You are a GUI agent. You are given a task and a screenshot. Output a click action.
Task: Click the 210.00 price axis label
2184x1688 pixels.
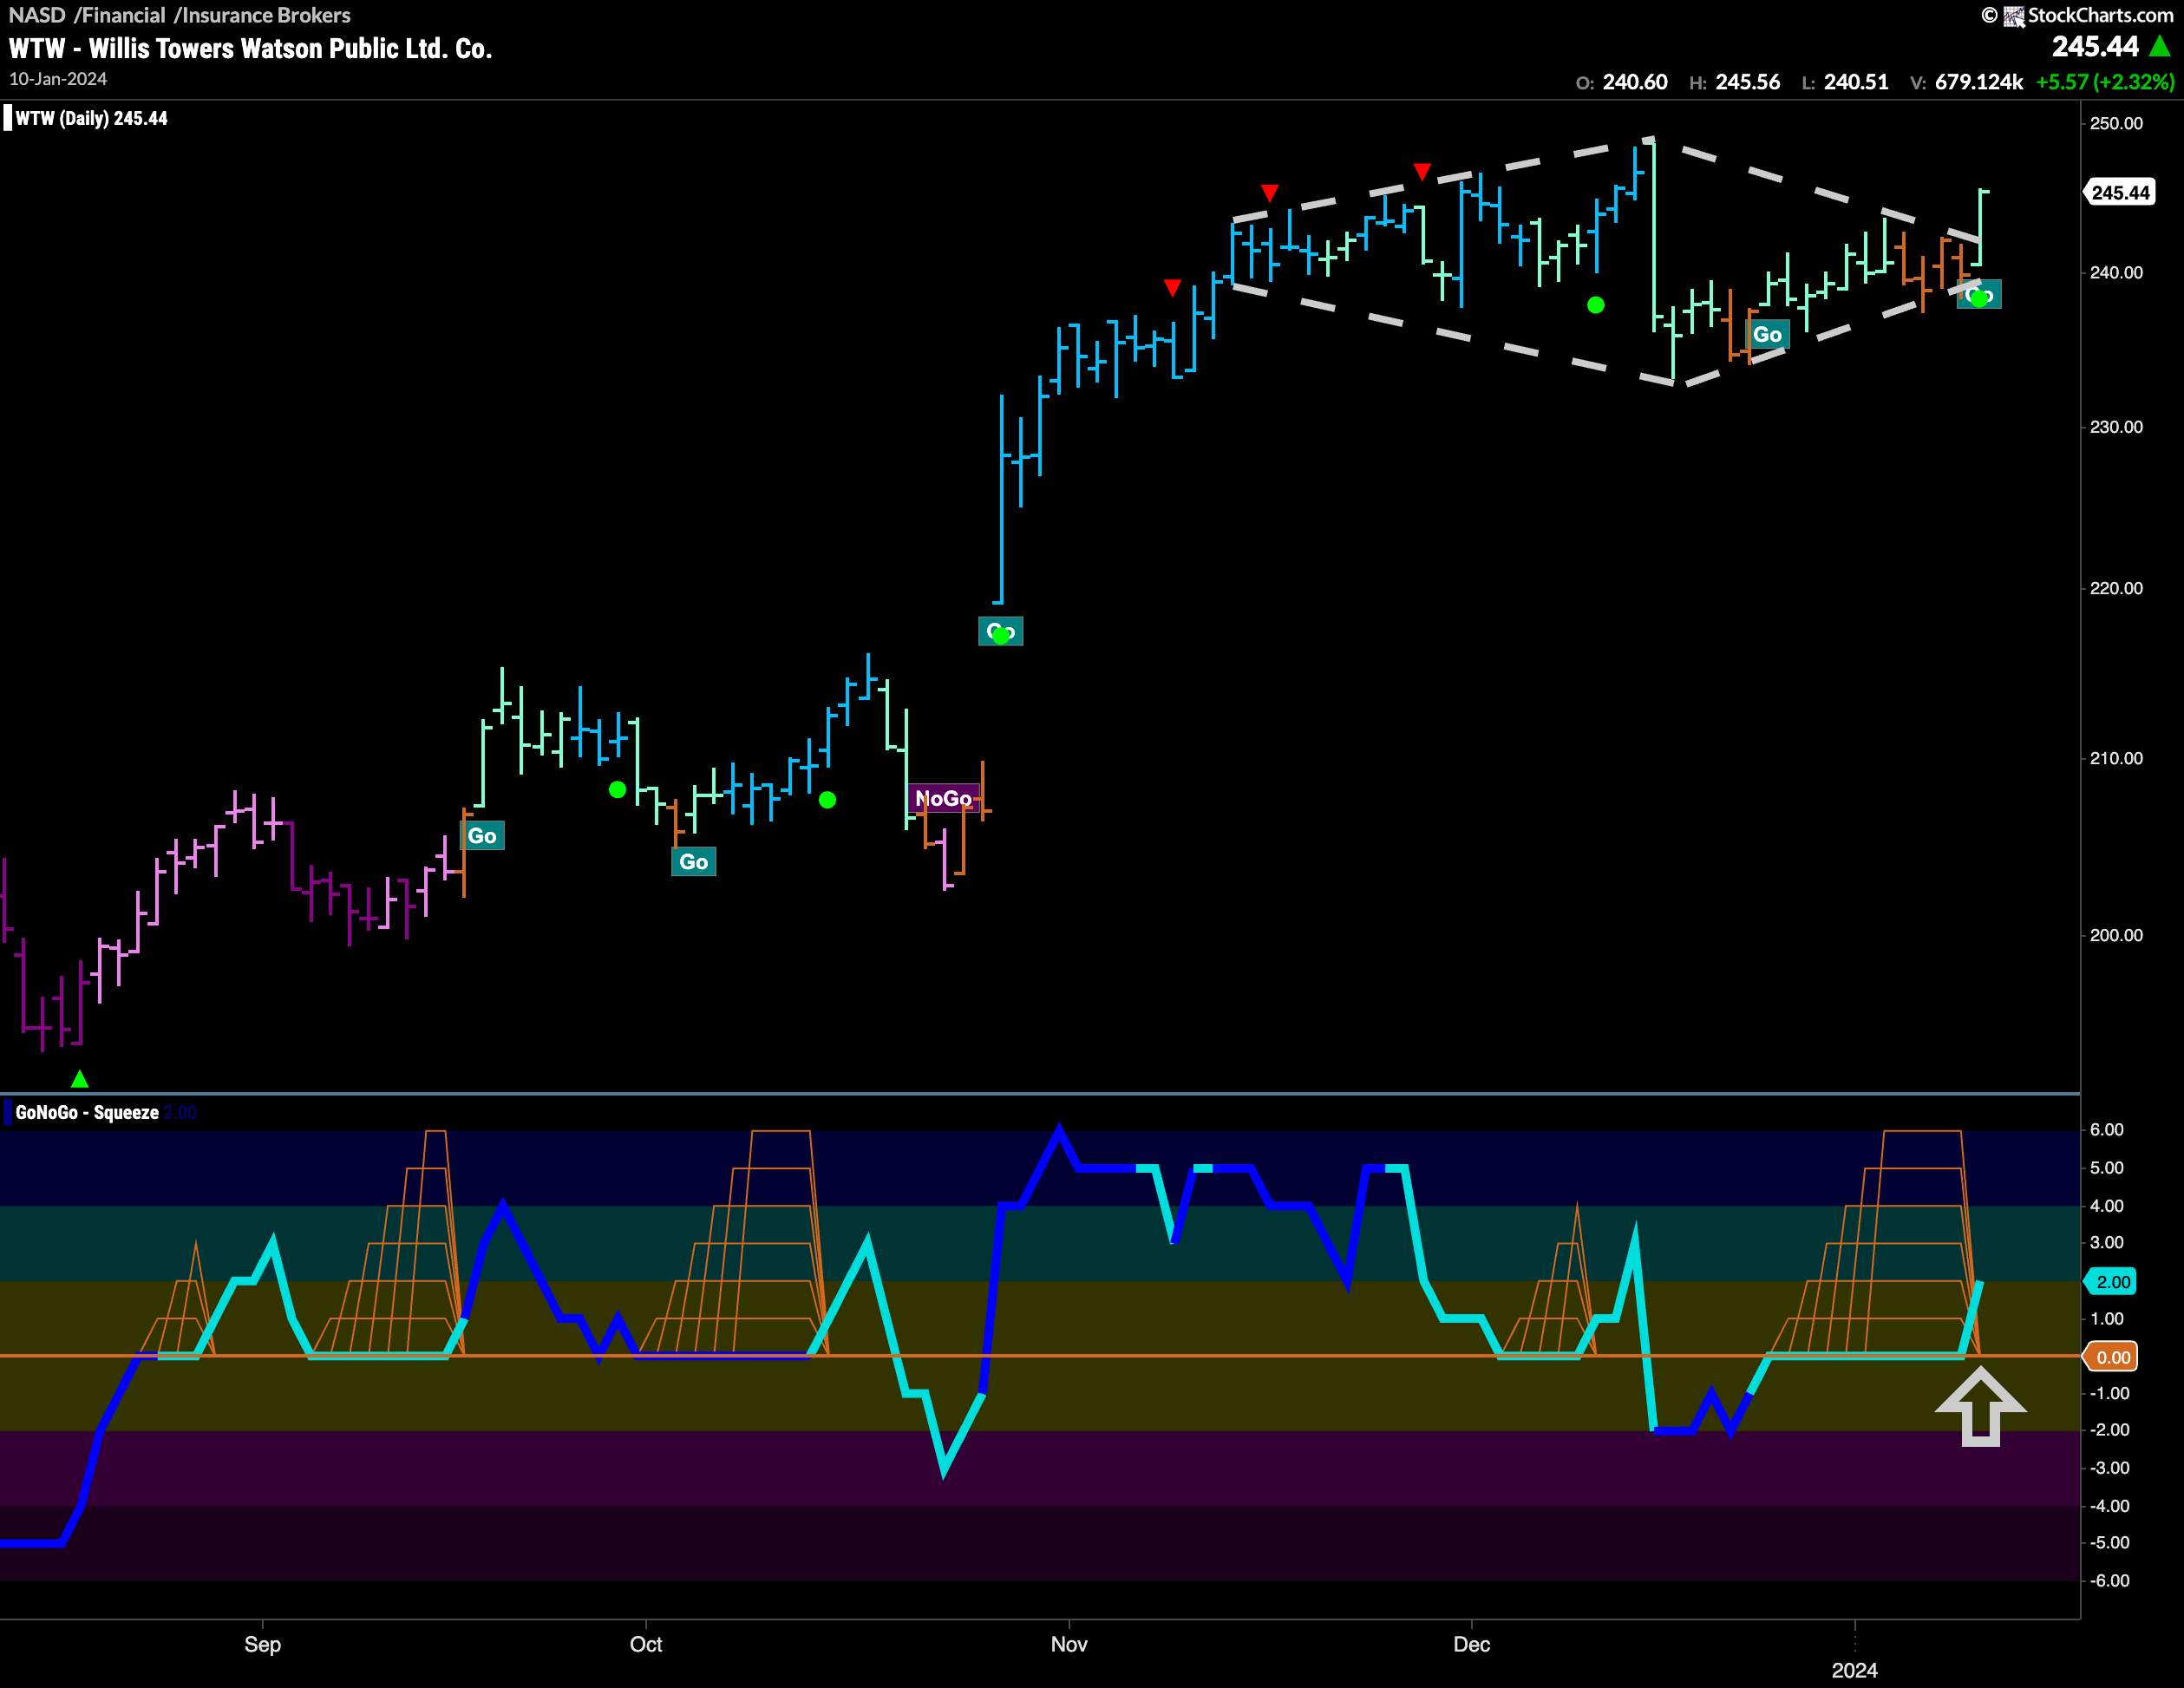[2116, 758]
